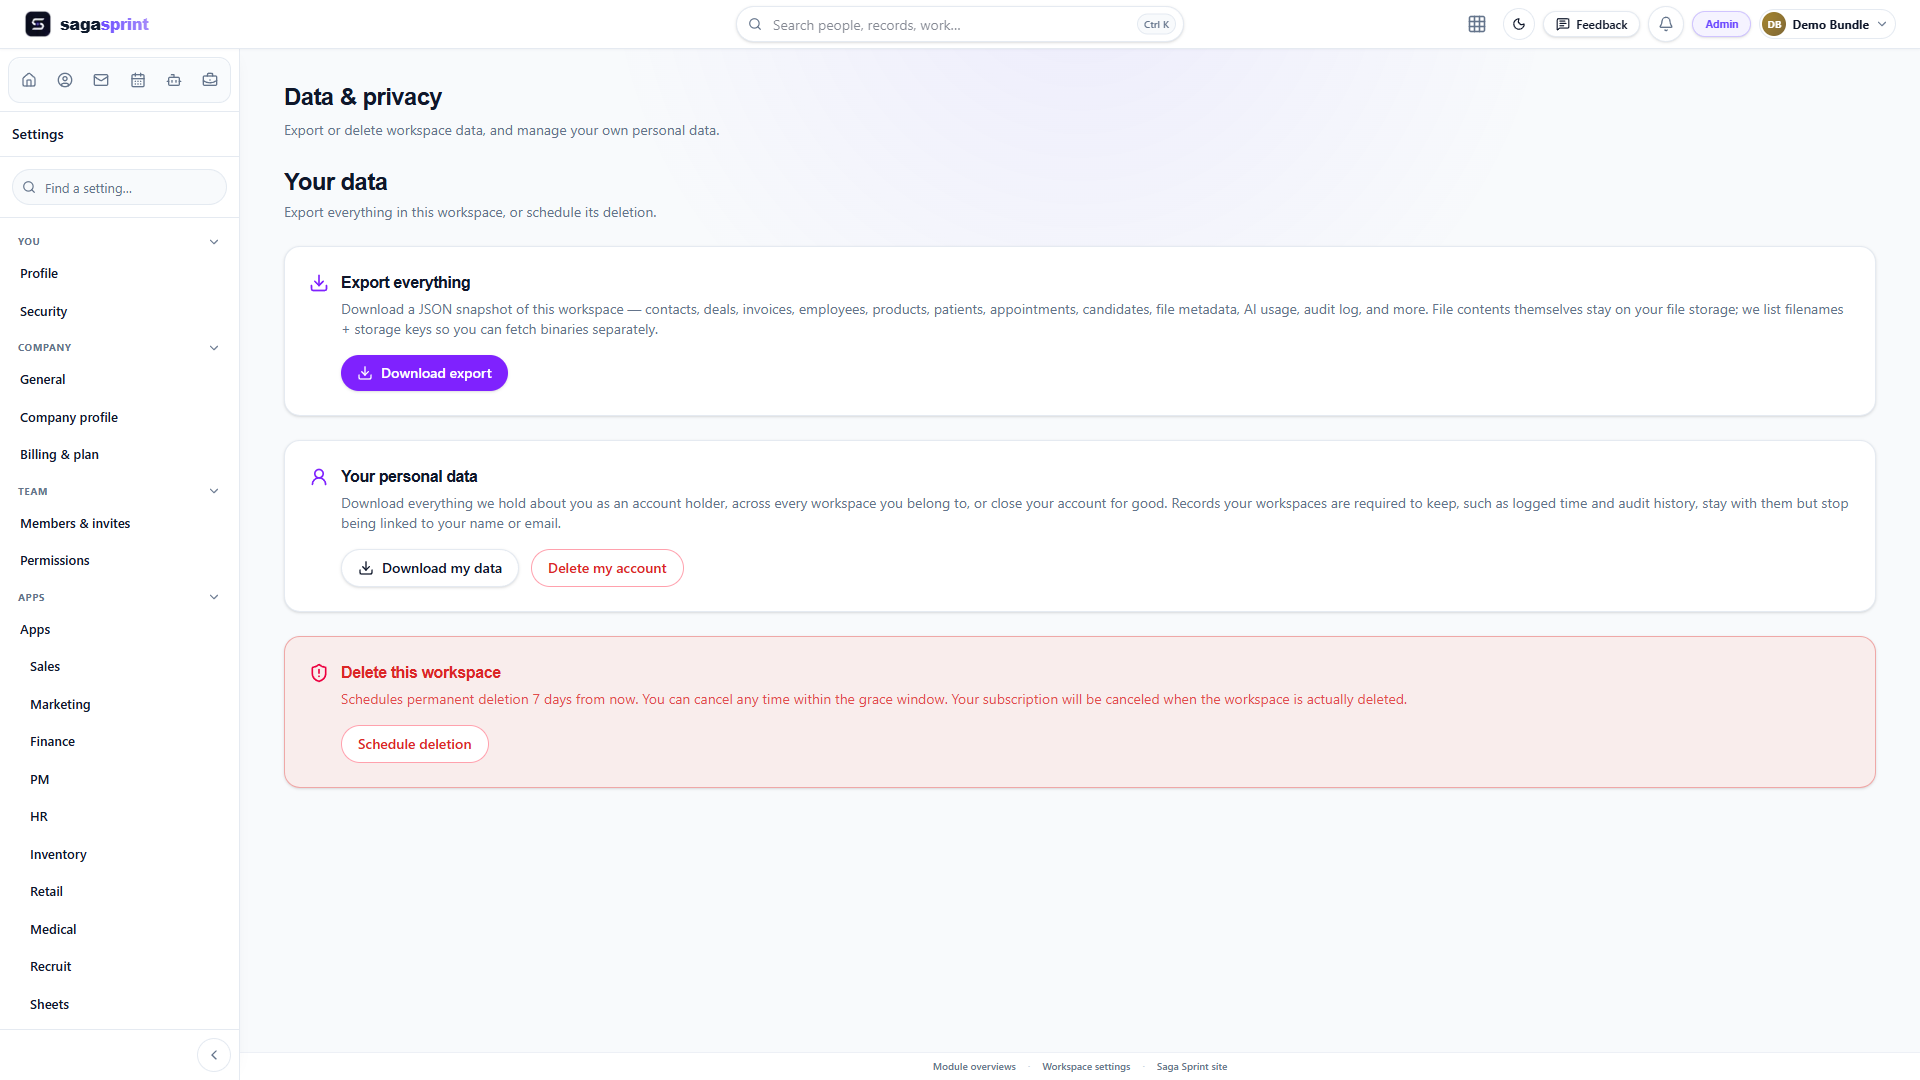This screenshot has height=1080, width=1920.
Task: Open the Demo Bundle account dropdown
Action: coord(1826,24)
